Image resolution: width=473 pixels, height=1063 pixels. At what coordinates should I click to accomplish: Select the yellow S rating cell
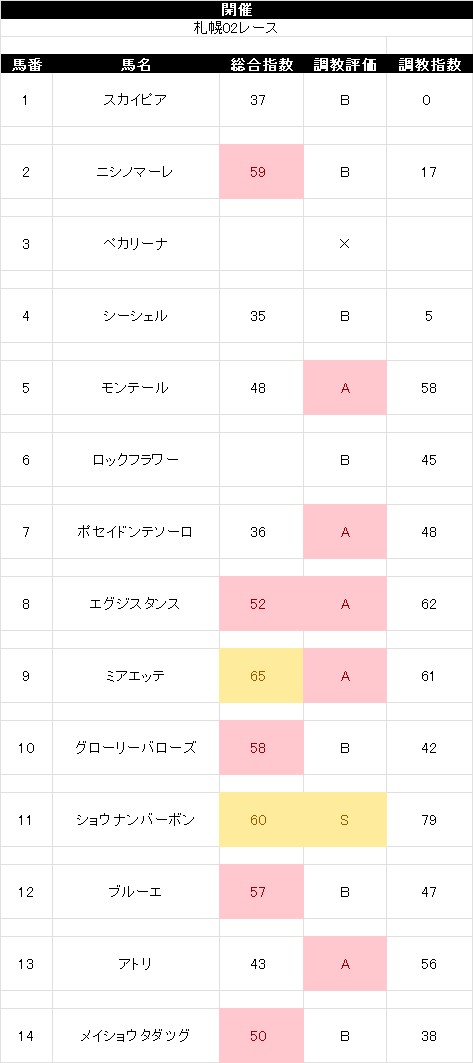coord(345,820)
